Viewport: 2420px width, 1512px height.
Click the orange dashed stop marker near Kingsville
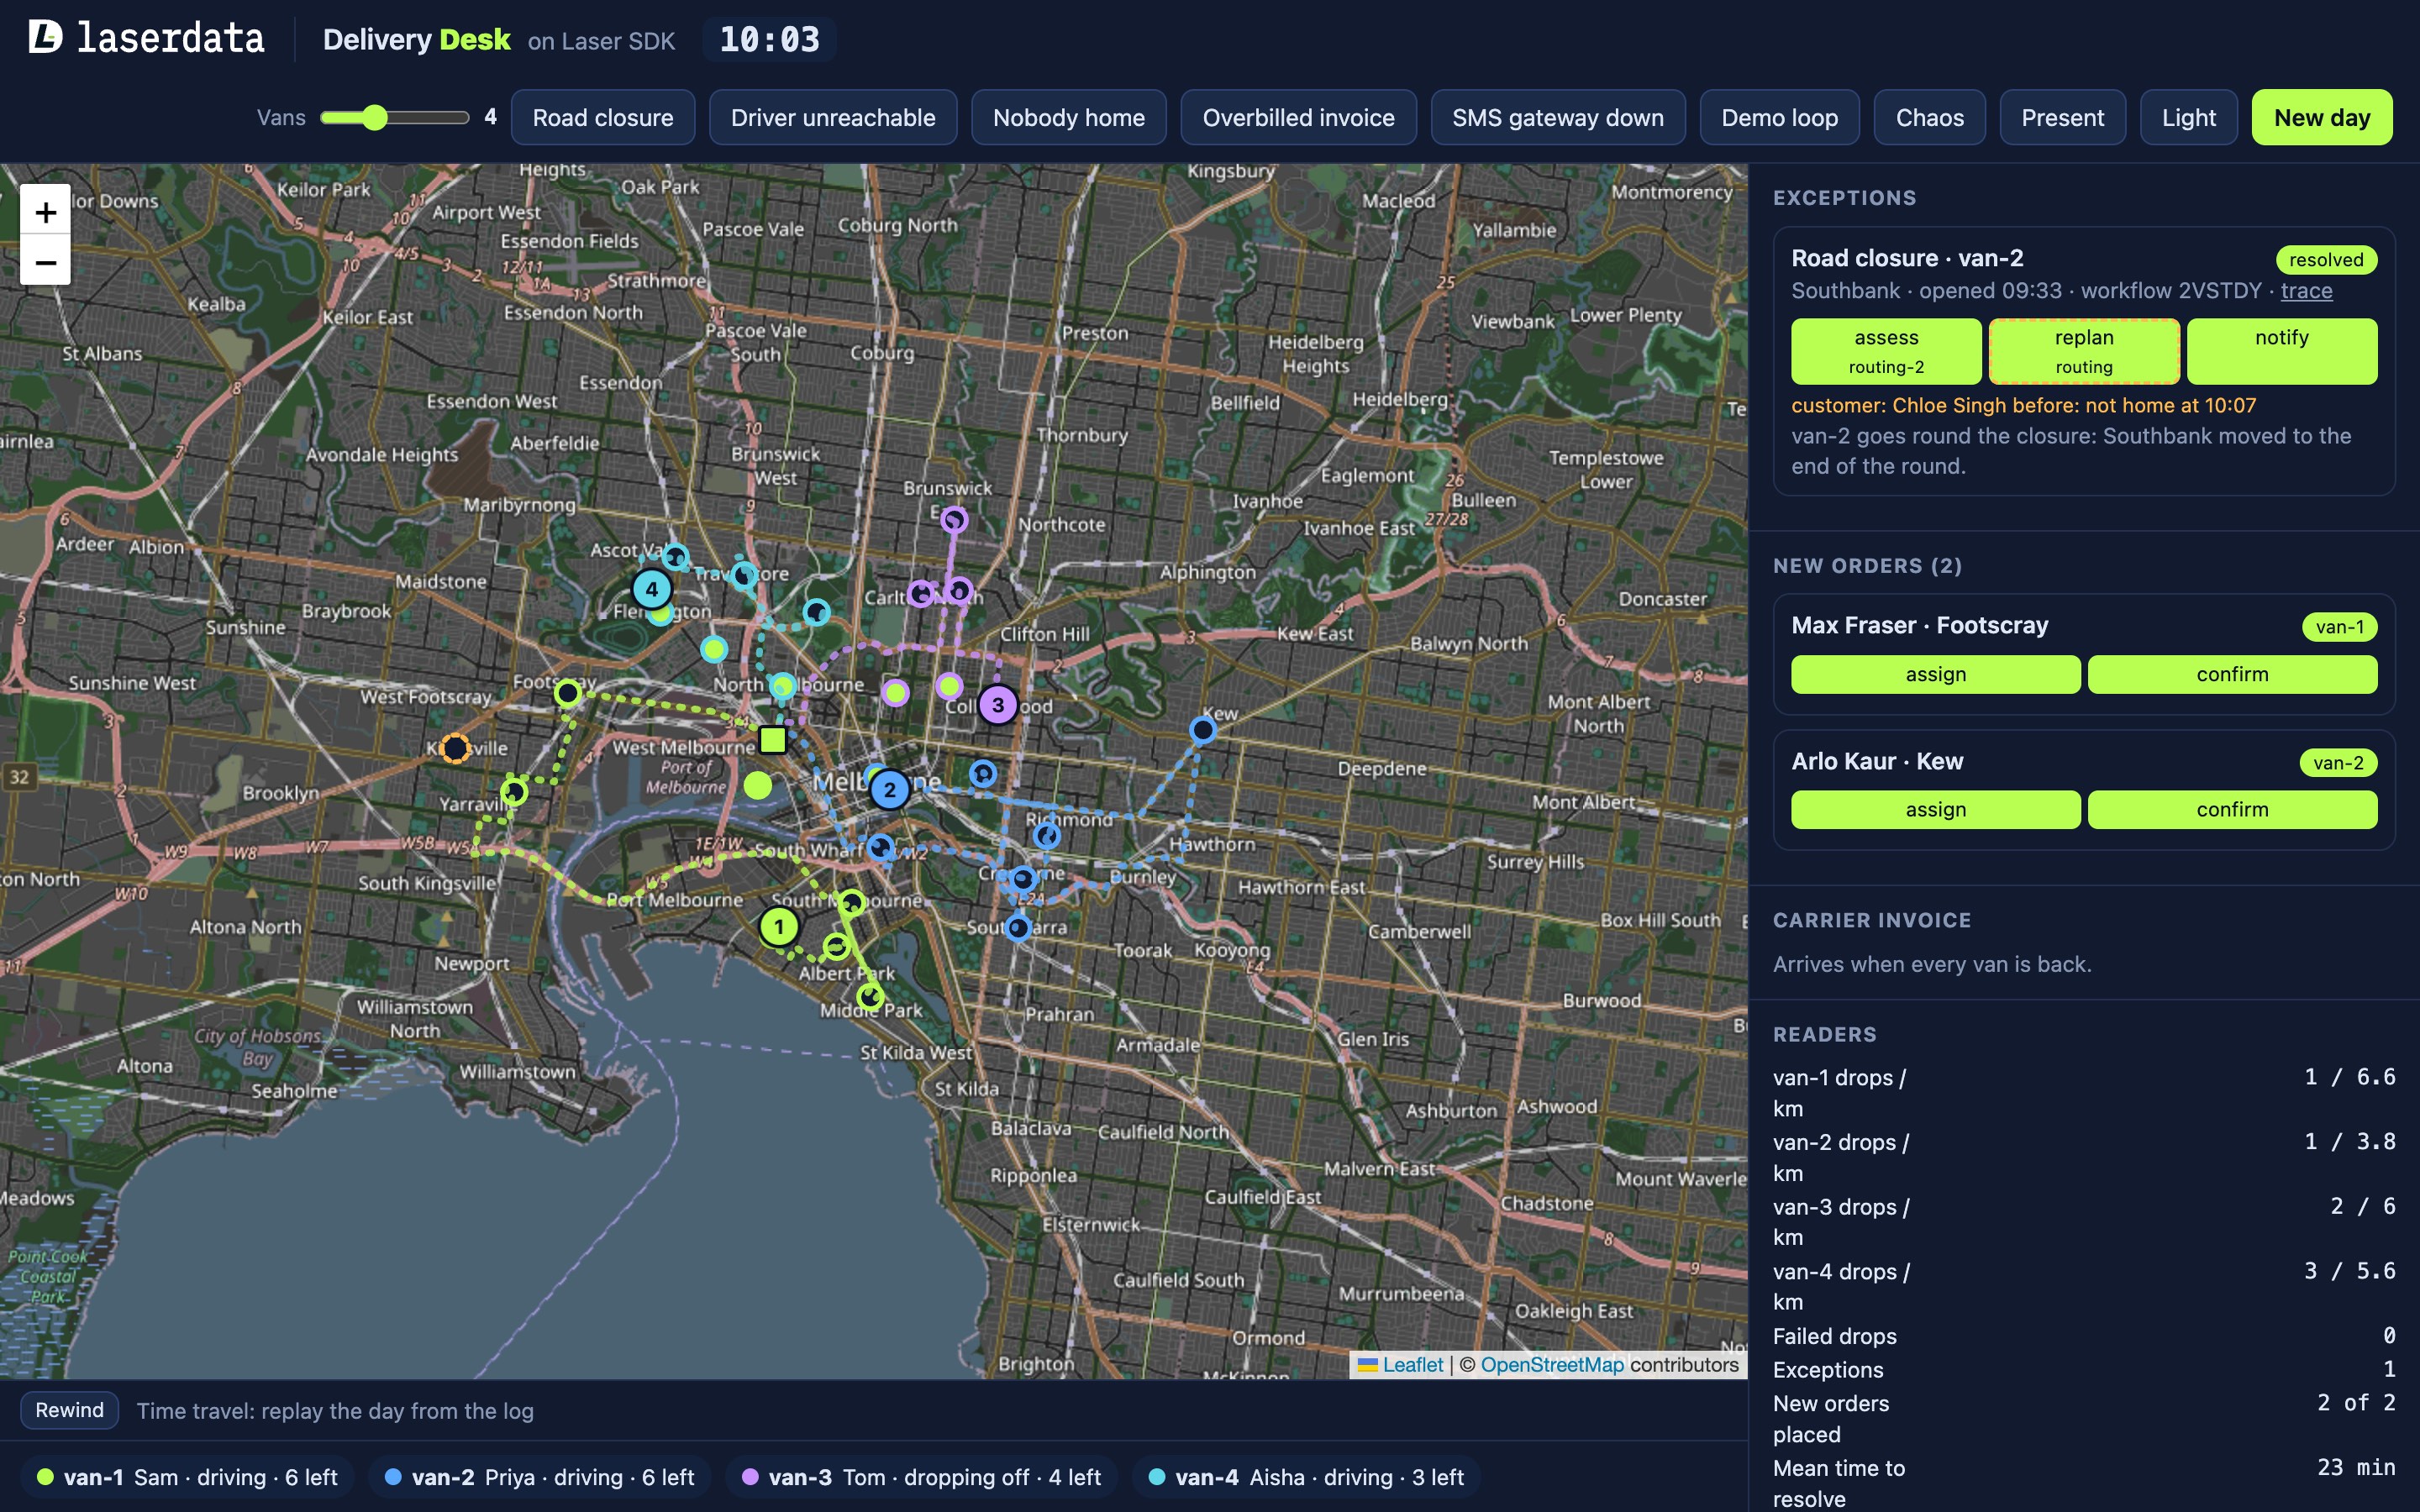456,748
